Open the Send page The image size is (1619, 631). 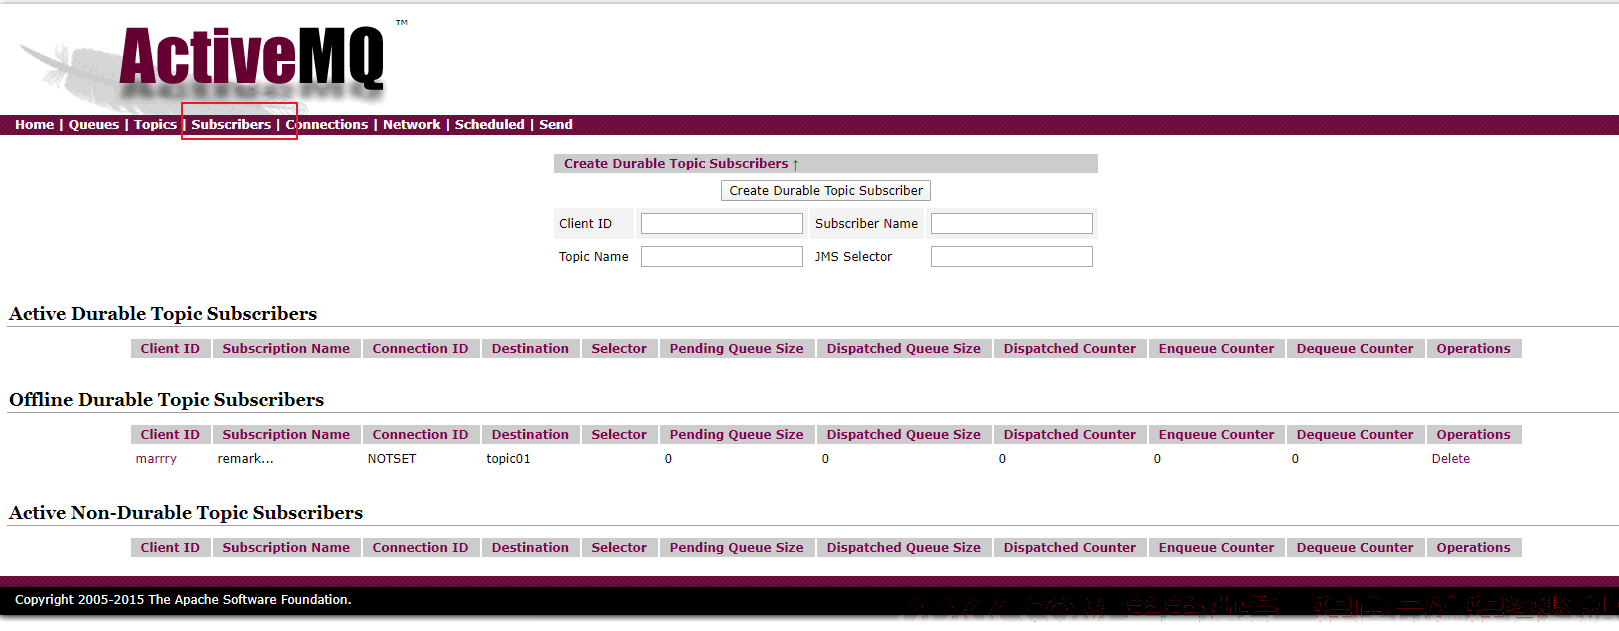click(556, 125)
